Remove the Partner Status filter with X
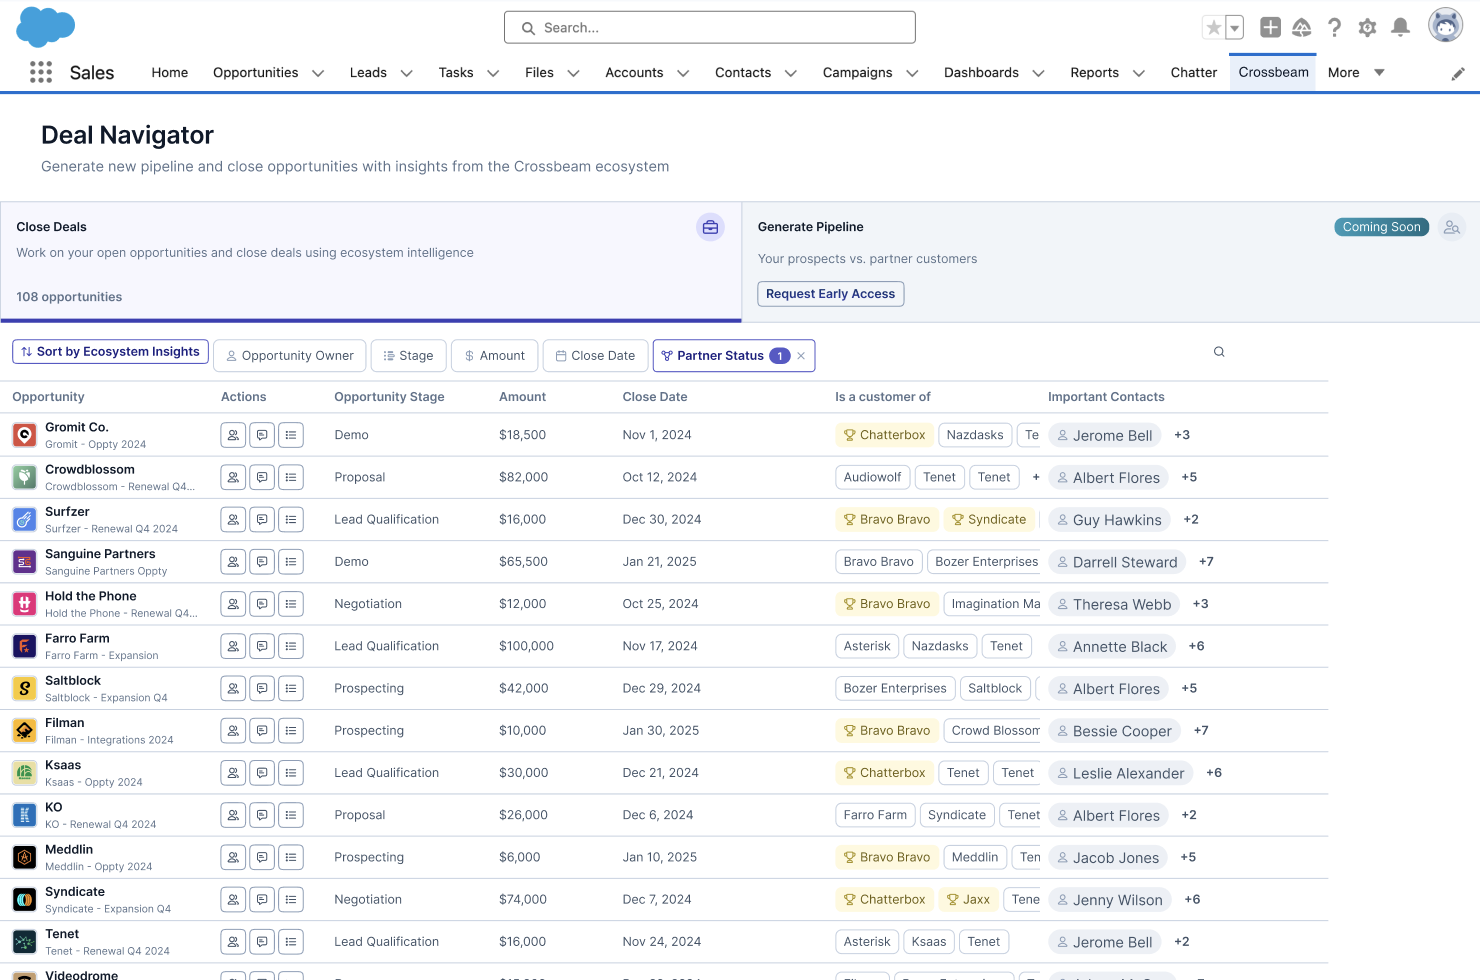The height and width of the screenshot is (980, 1480). click(801, 356)
